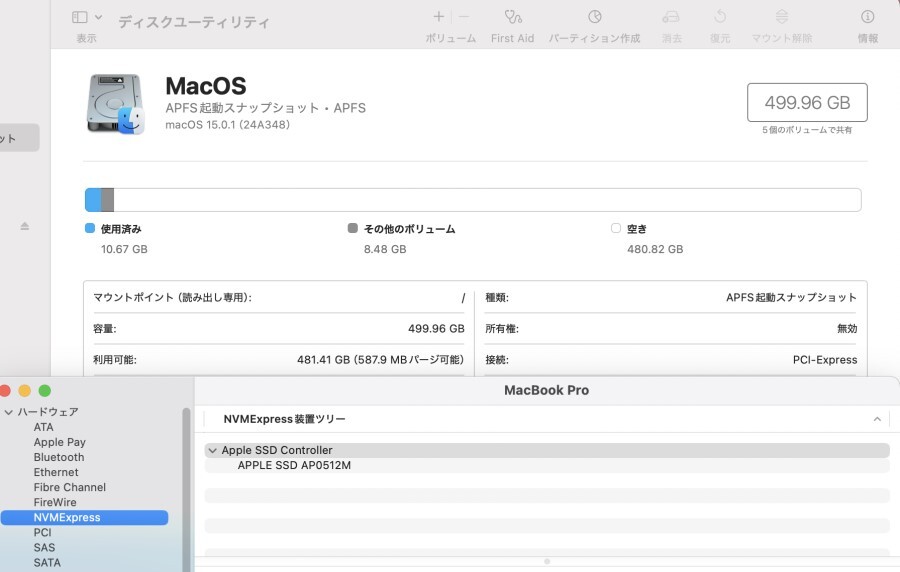The width and height of the screenshot is (900, 572).
Task: Click the 8.48 GB other volumes value
Action: pyautogui.click(x=385, y=249)
